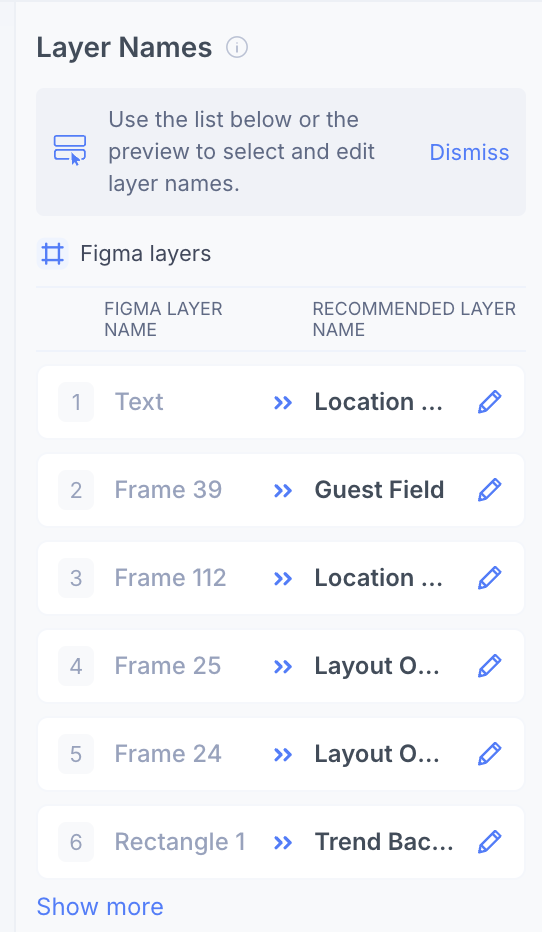Image resolution: width=542 pixels, height=932 pixels.
Task: Select the Frame 39 layer row
Action: click(x=281, y=490)
